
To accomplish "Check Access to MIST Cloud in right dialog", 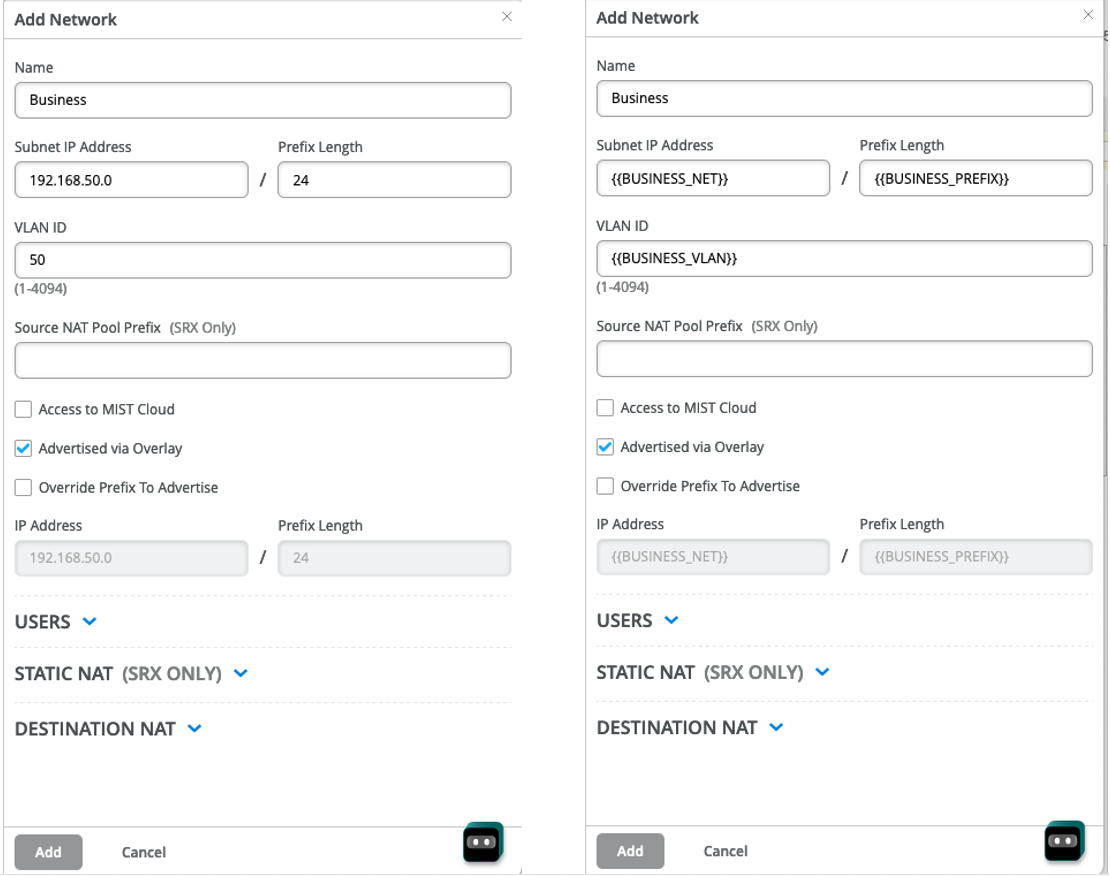I will point(605,408).
